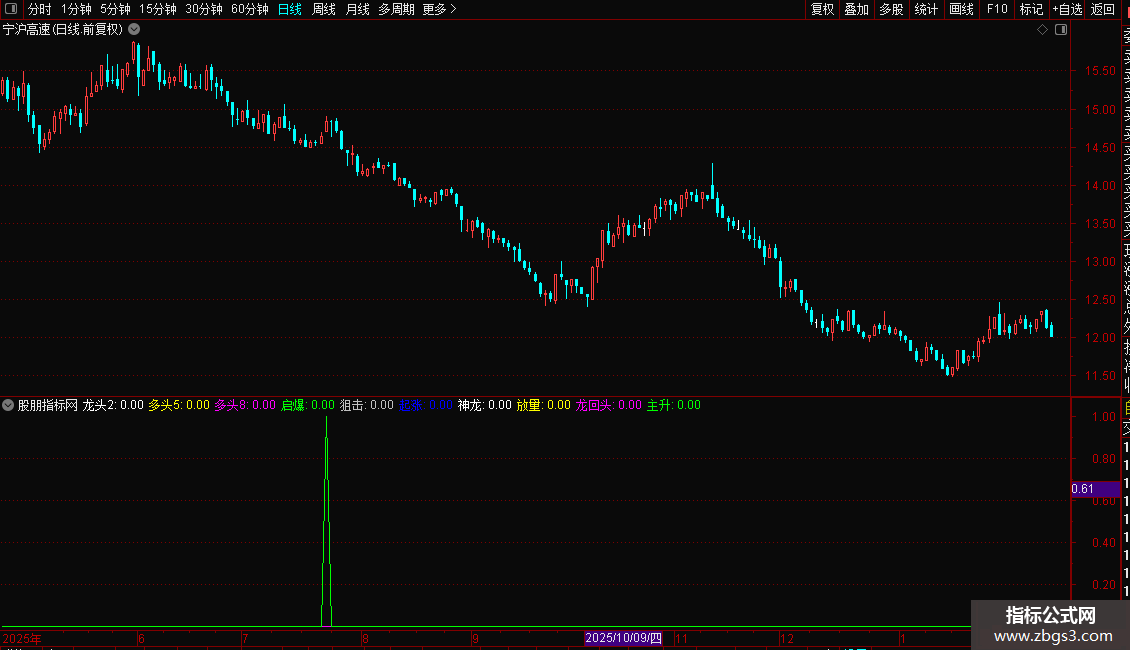Click the 2025/10/09/四 date marker
The image size is (1130, 650).
(623, 638)
